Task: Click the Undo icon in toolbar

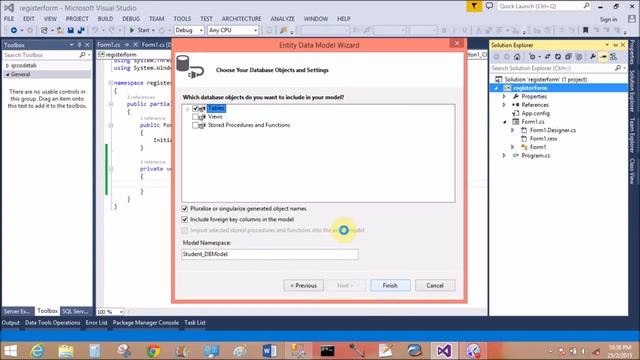Action: 95,30
